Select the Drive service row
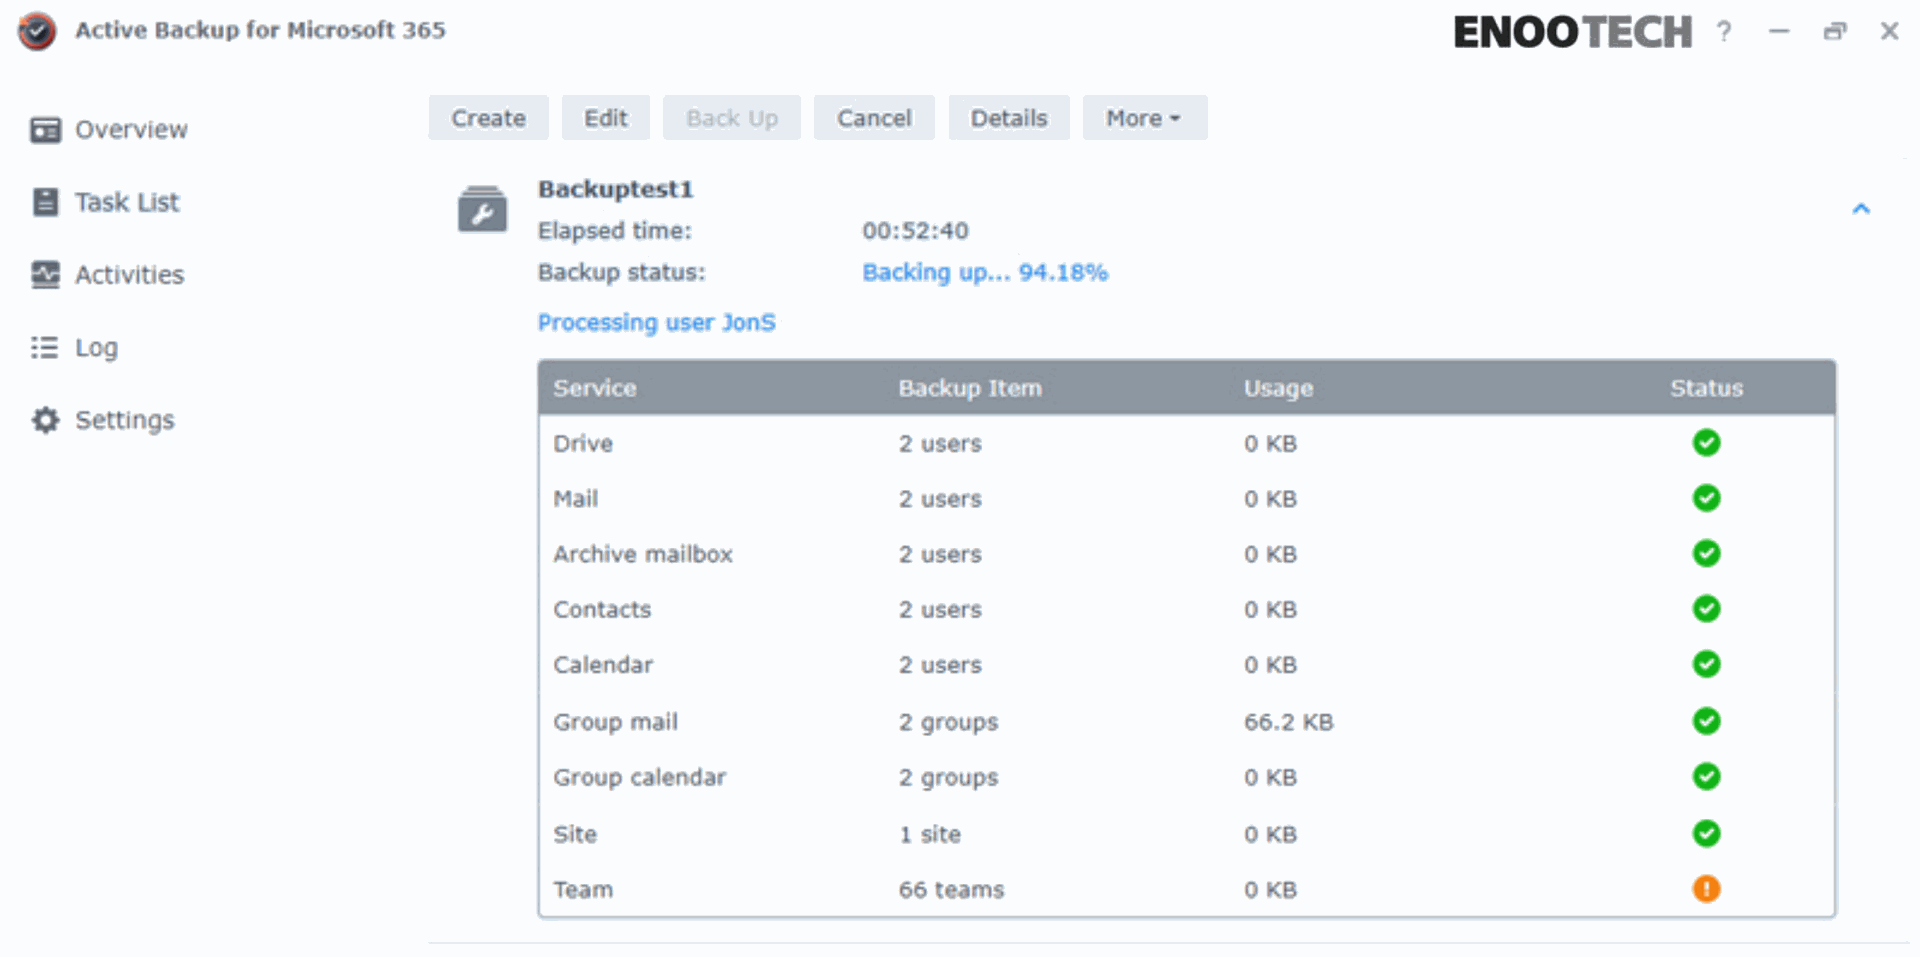The width and height of the screenshot is (1920, 957). pyautogui.click(x=1187, y=443)
